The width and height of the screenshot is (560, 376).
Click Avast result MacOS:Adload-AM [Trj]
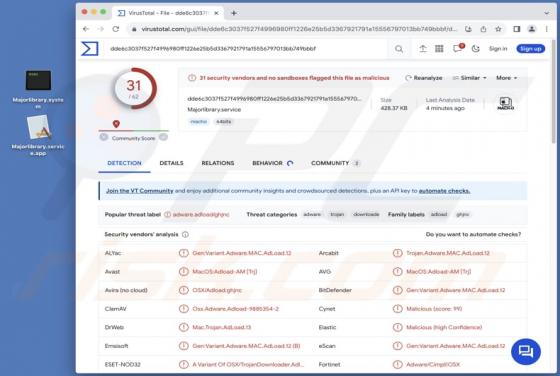[x=225, y=272]
